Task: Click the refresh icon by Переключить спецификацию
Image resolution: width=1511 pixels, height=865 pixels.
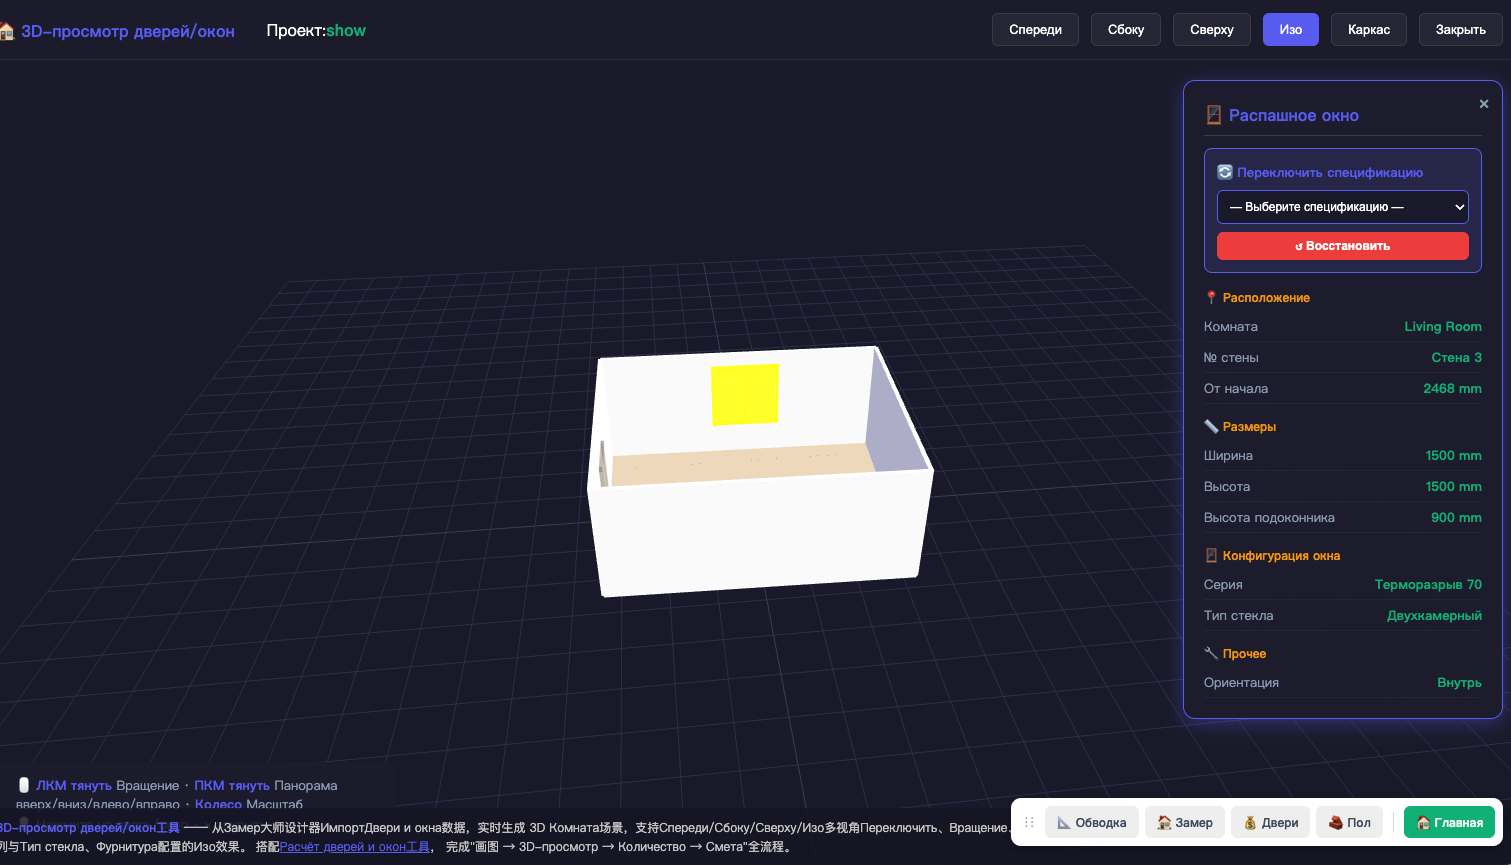Action: coord(1224,172)
